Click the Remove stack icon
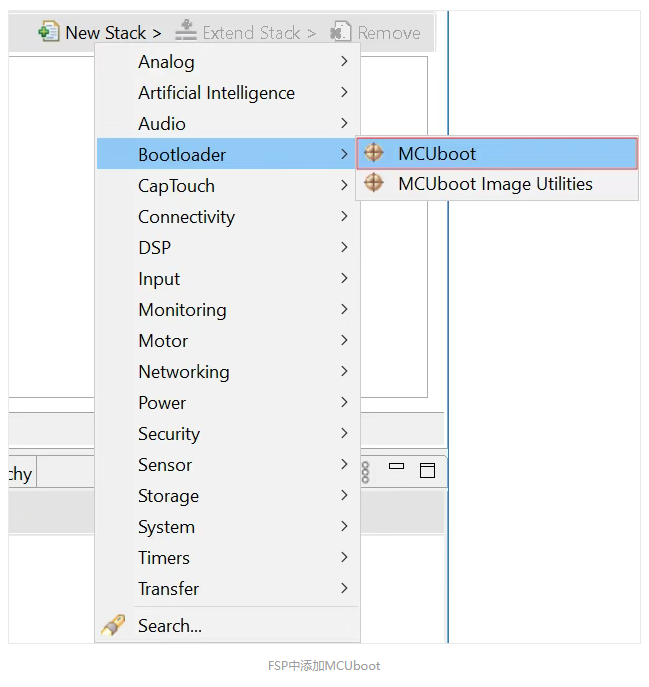This screenshot has width=649, height=687. click(x=340, y=32)
